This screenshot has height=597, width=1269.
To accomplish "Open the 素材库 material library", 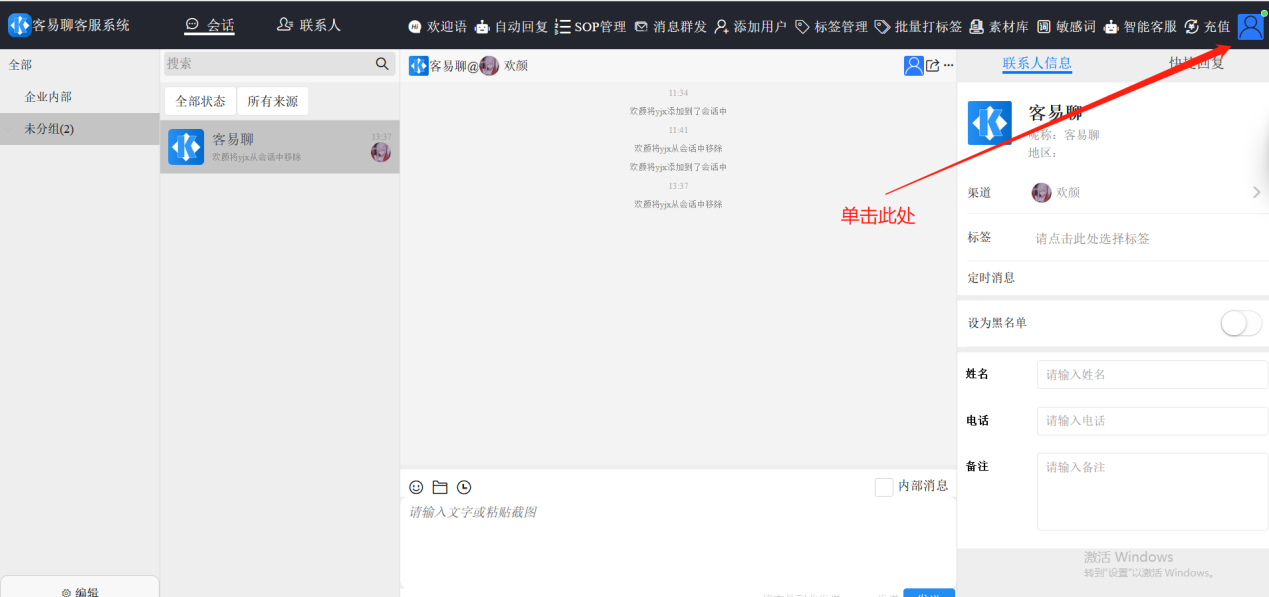I will [998, 27].
